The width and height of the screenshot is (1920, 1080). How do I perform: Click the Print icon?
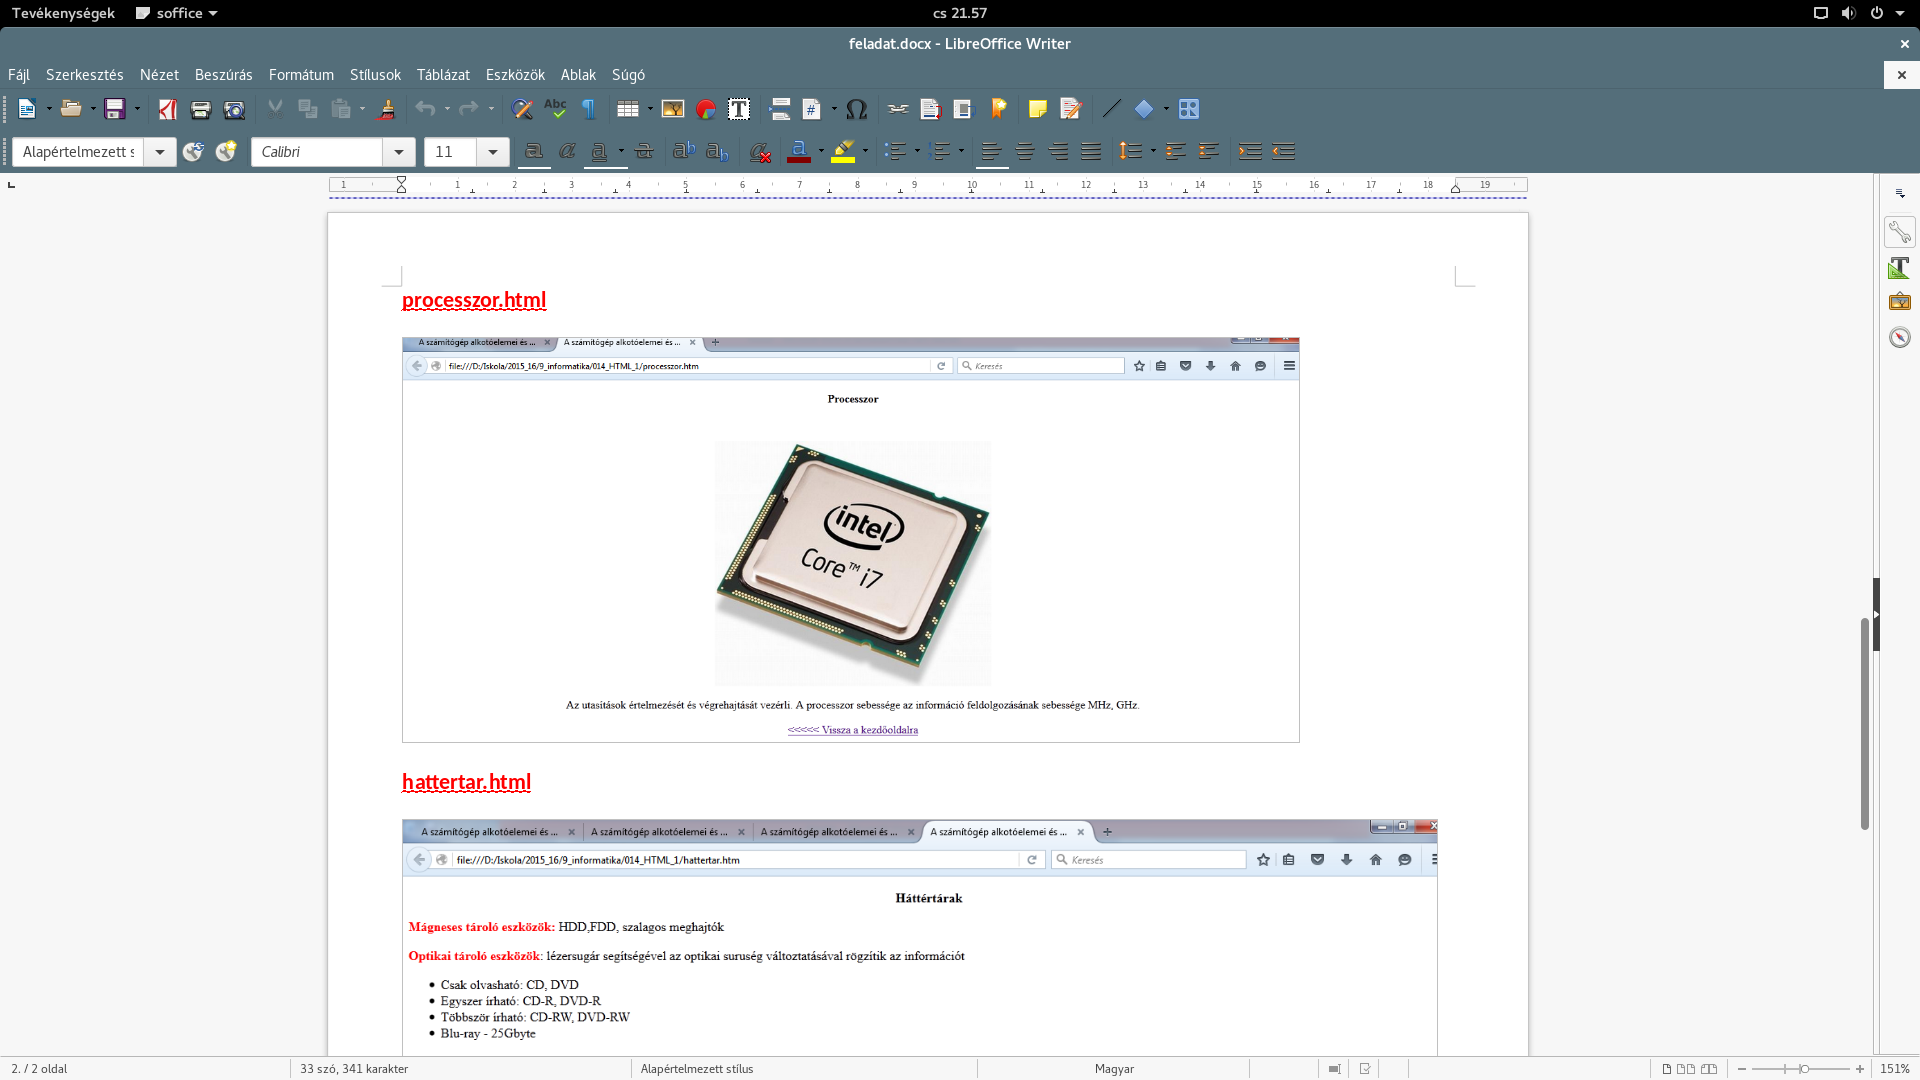click(x=201, y=109)
